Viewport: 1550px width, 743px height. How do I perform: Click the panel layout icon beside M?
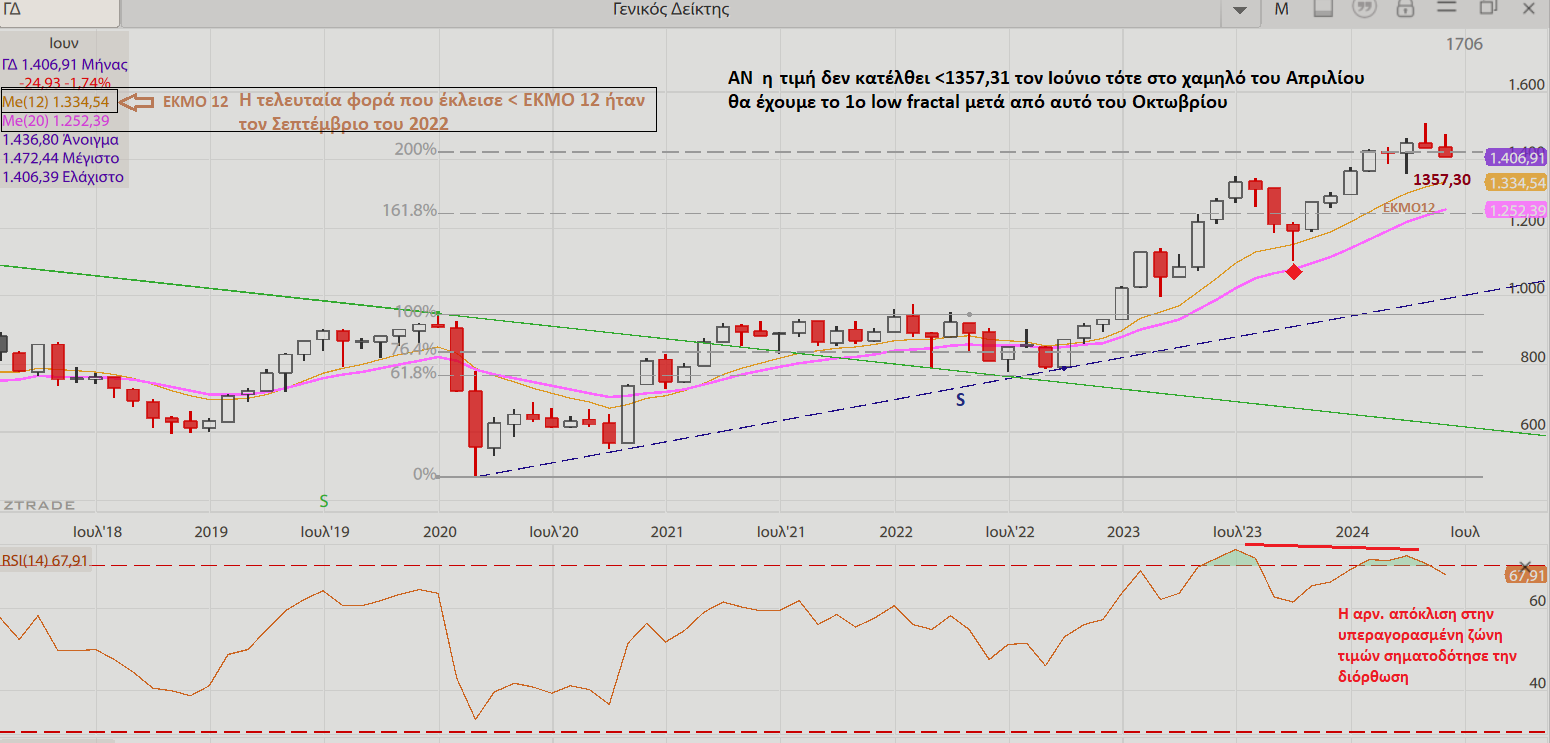(1323, 9)
